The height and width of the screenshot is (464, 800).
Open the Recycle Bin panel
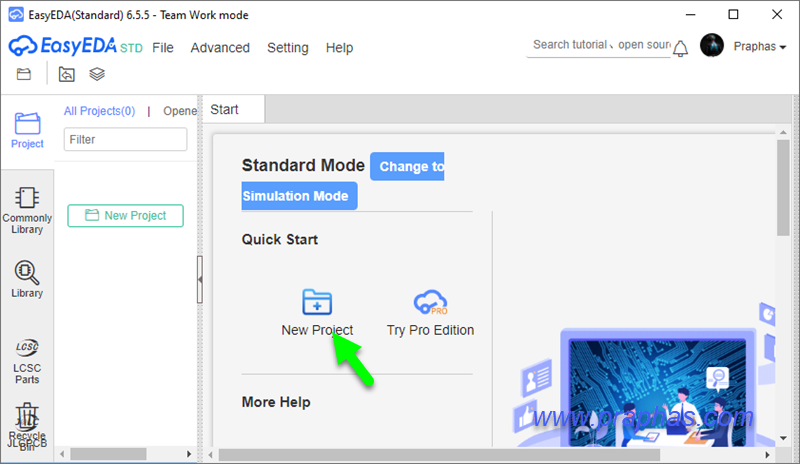[x=27, y=427]
